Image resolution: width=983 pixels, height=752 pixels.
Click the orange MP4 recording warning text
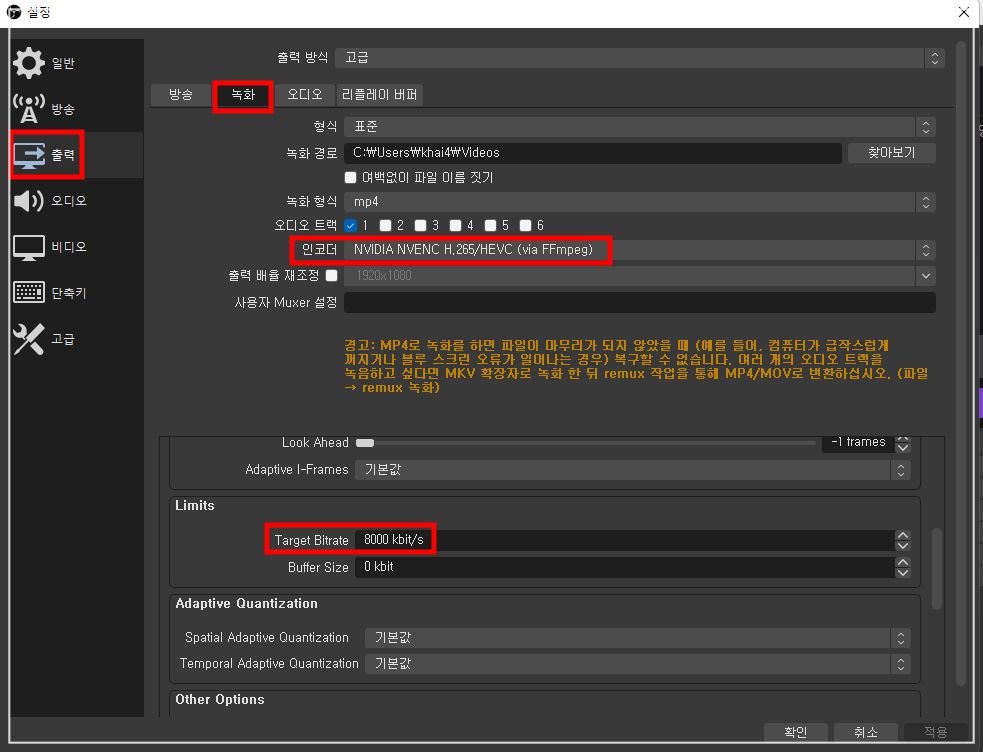coord(636,367)
